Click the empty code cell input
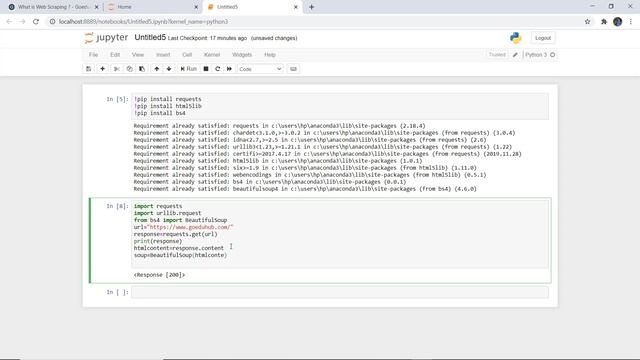The width and height of the screenshot is (640, 360). click(340, 292)
